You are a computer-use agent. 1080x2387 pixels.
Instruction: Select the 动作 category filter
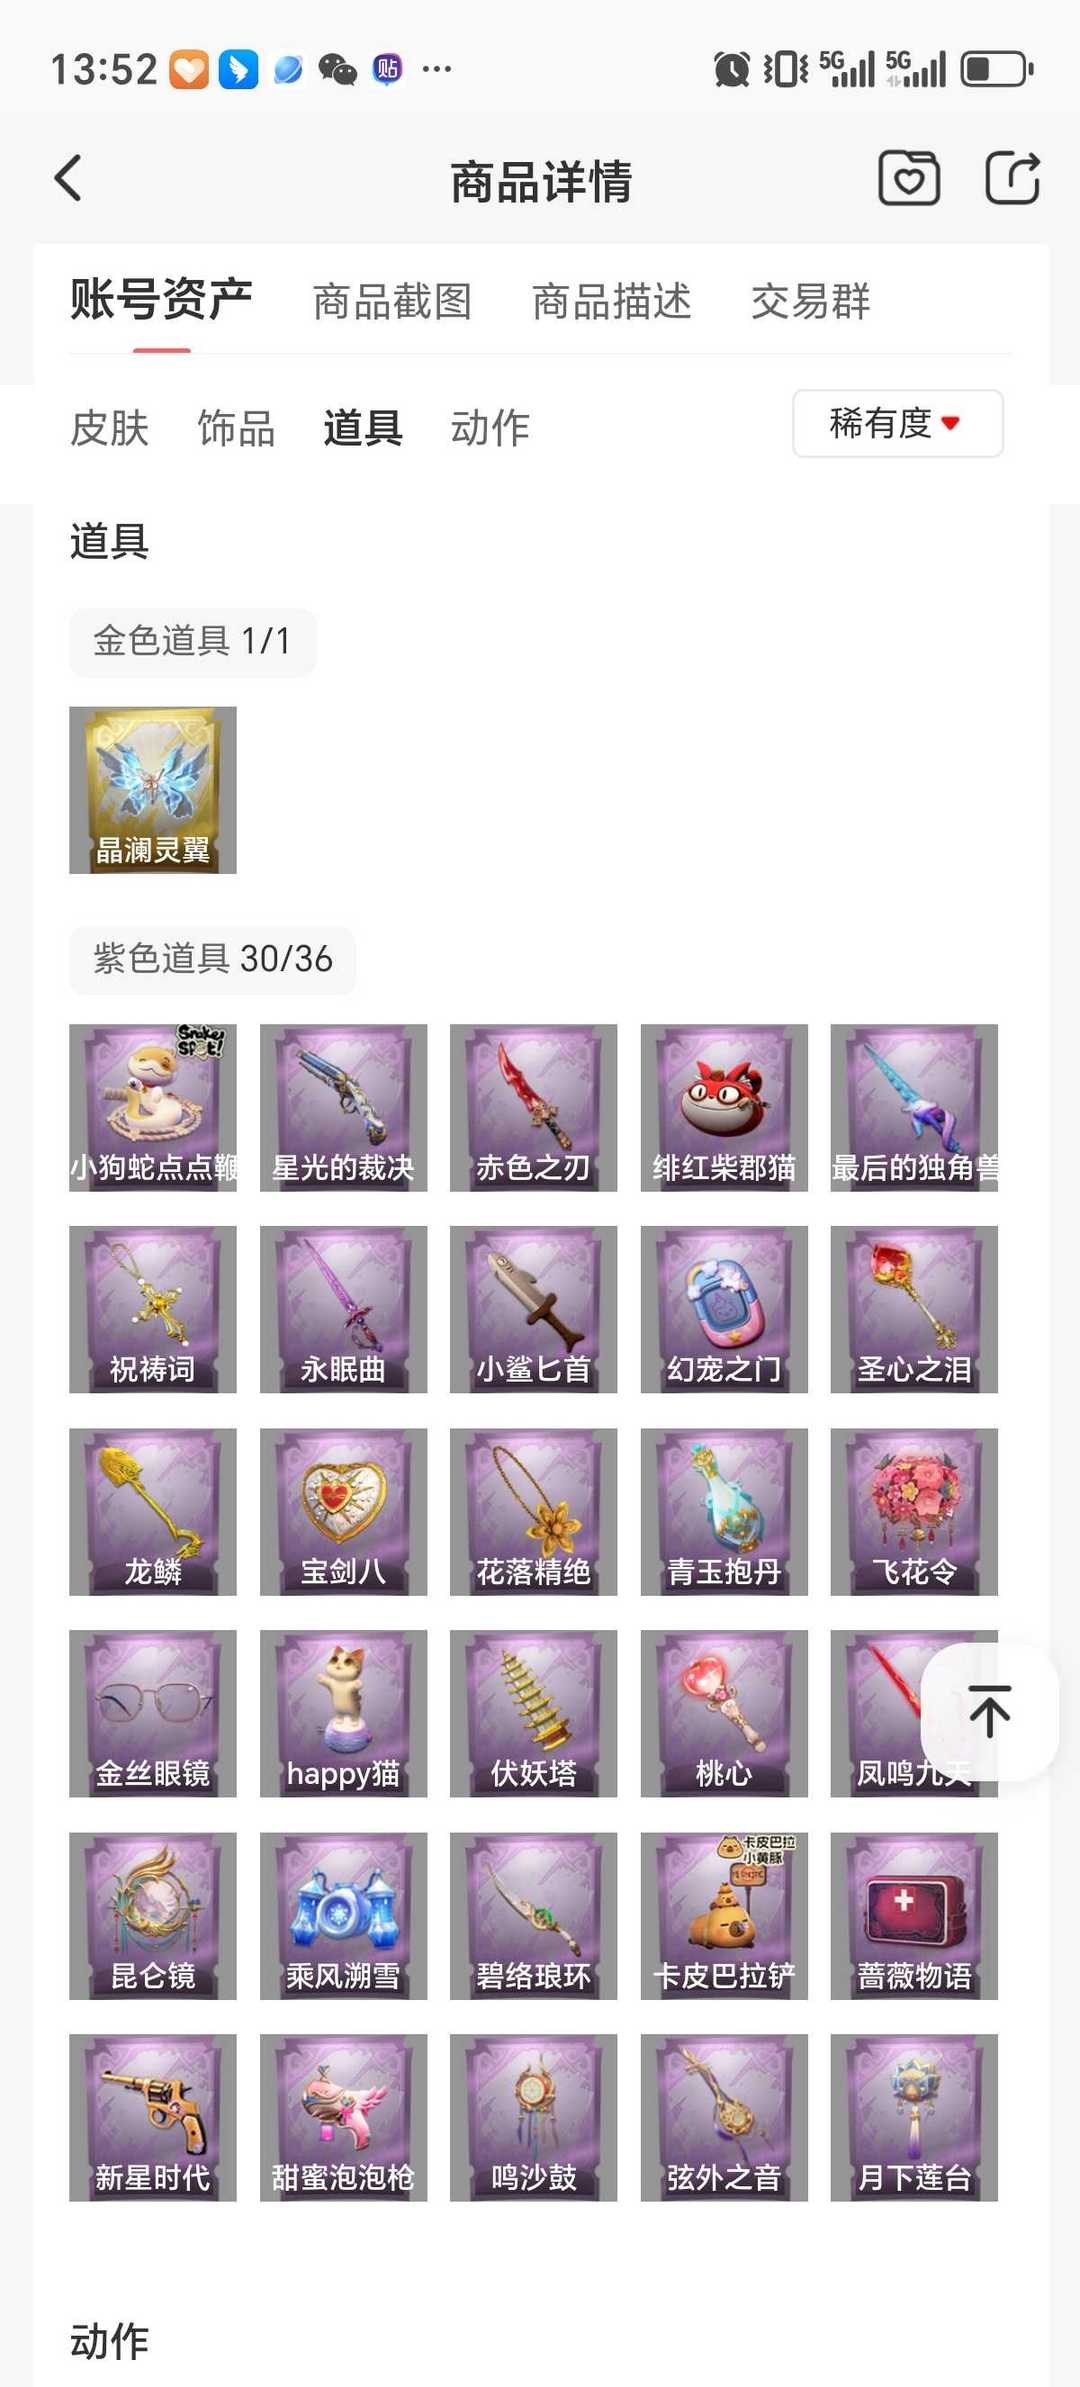[x=490, y=428]
